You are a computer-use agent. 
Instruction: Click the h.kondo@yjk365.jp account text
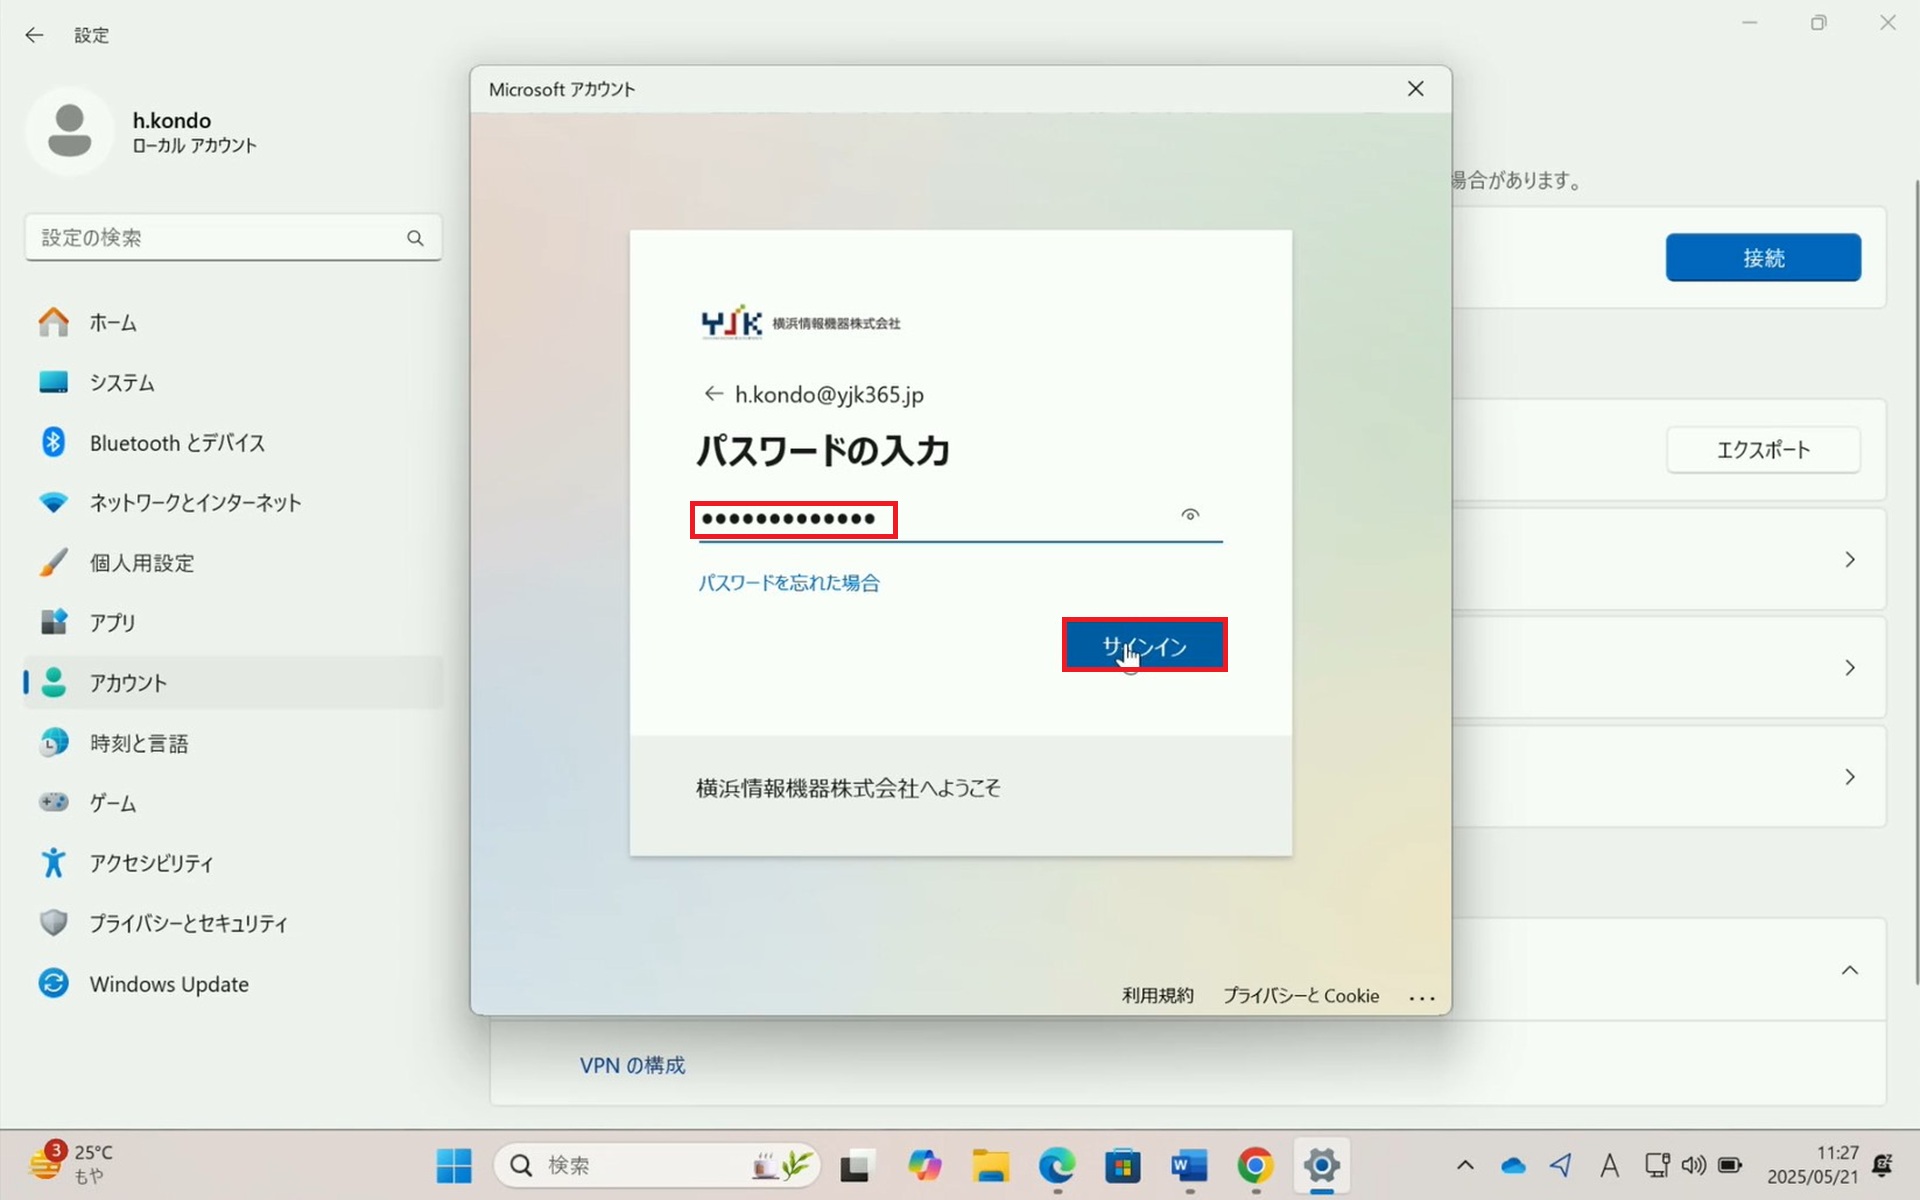point(829,395)
